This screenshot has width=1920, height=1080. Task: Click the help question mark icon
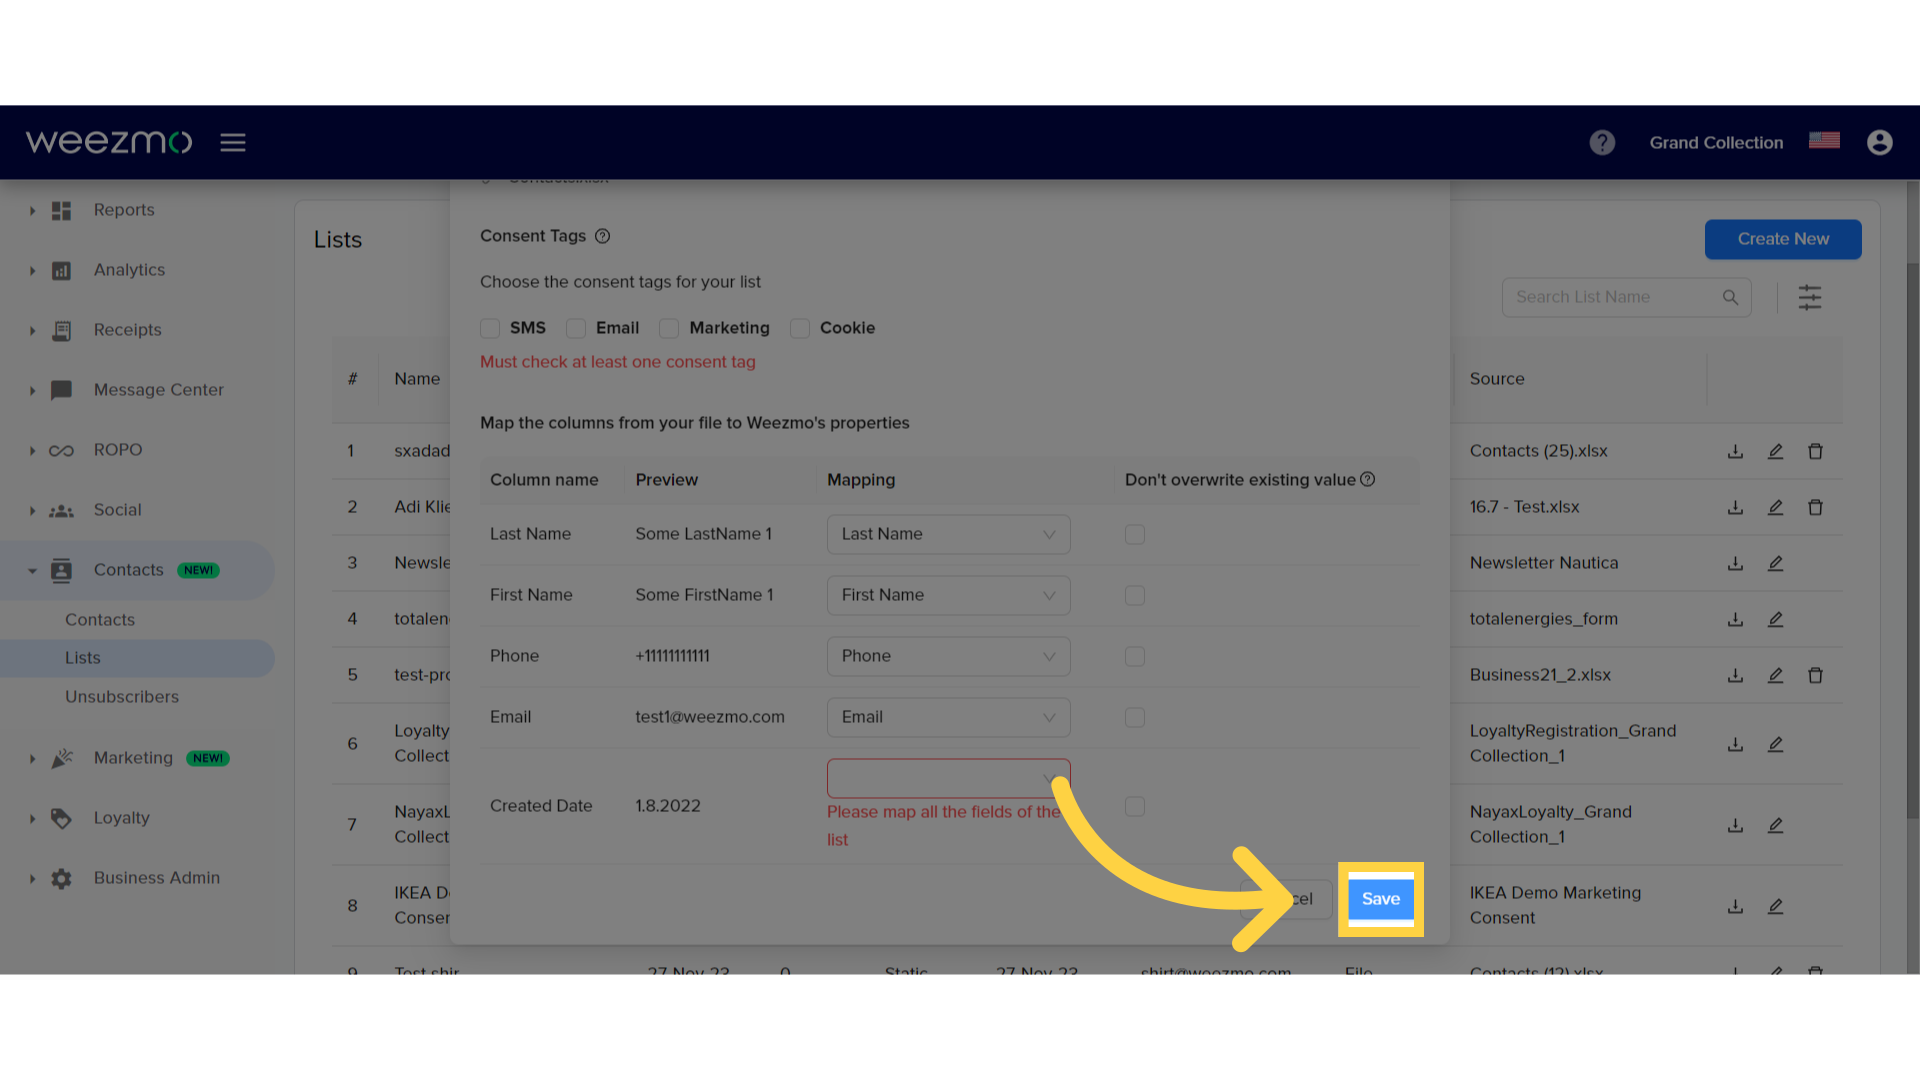[x=1602, y=142]
